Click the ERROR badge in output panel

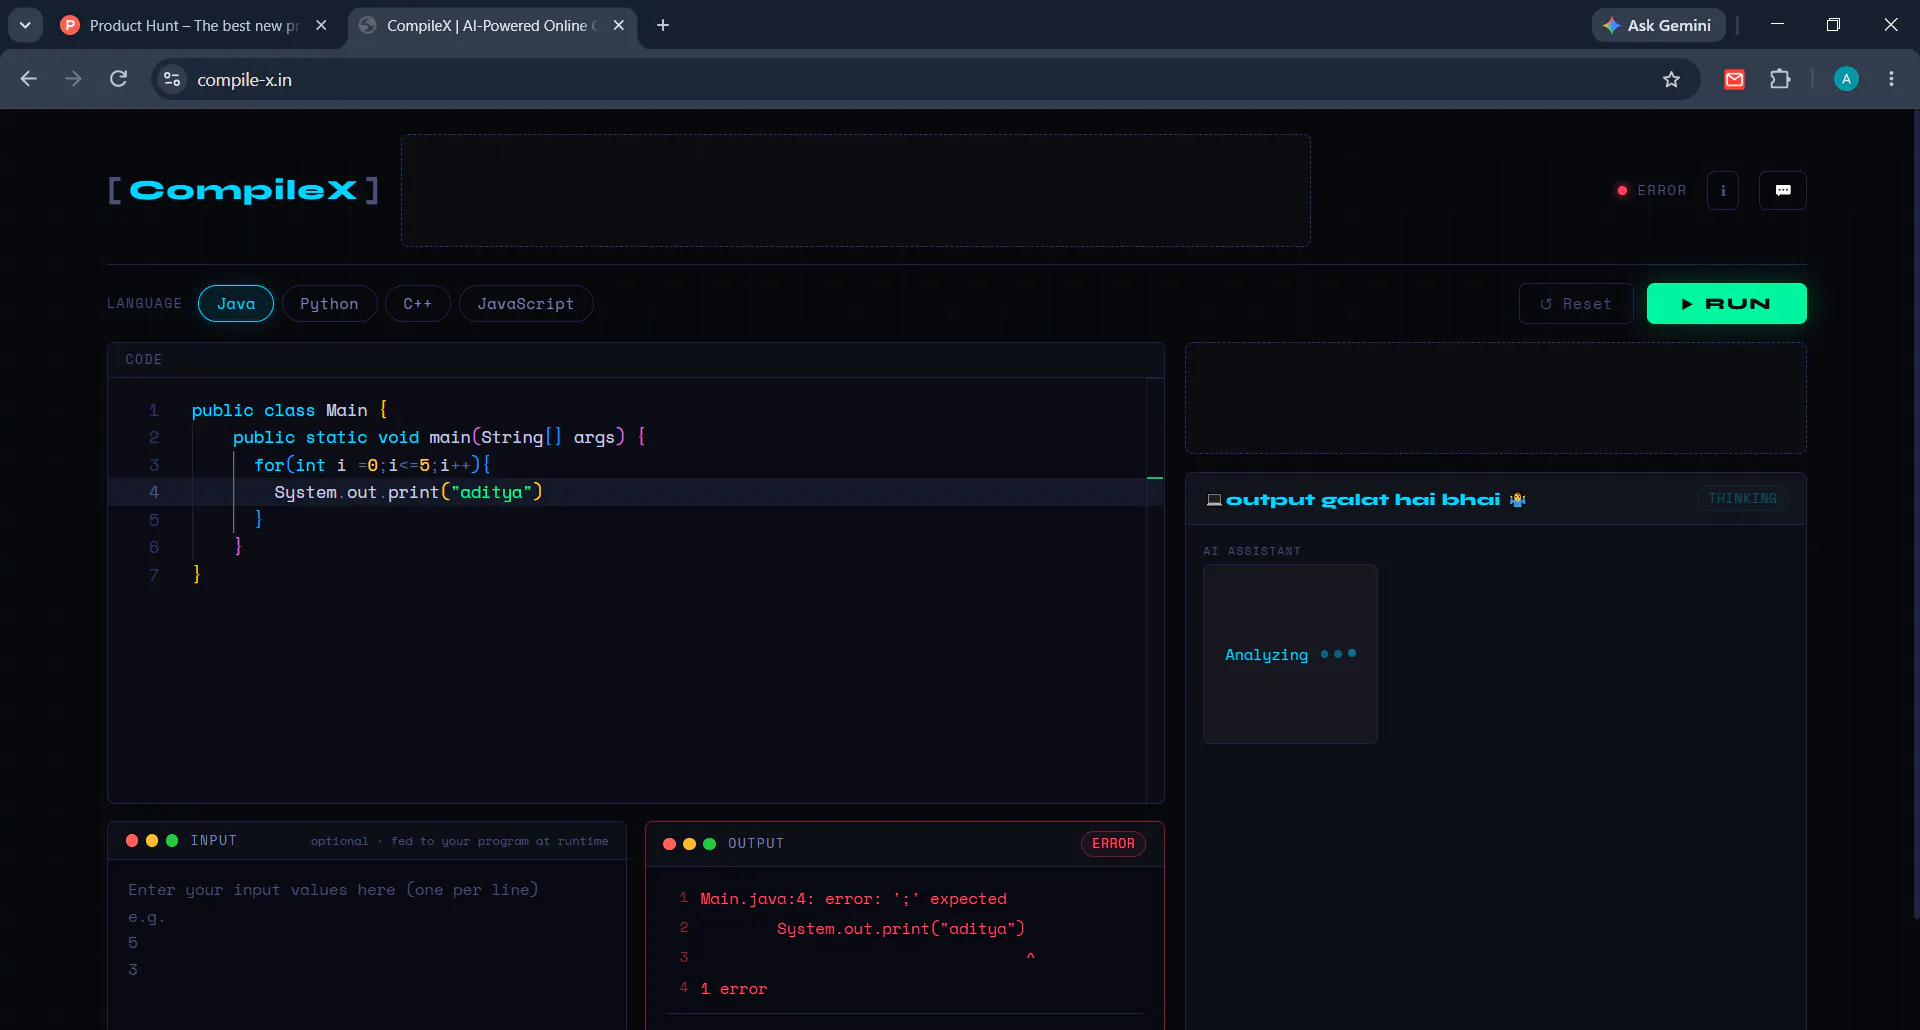coord(1113,844)
